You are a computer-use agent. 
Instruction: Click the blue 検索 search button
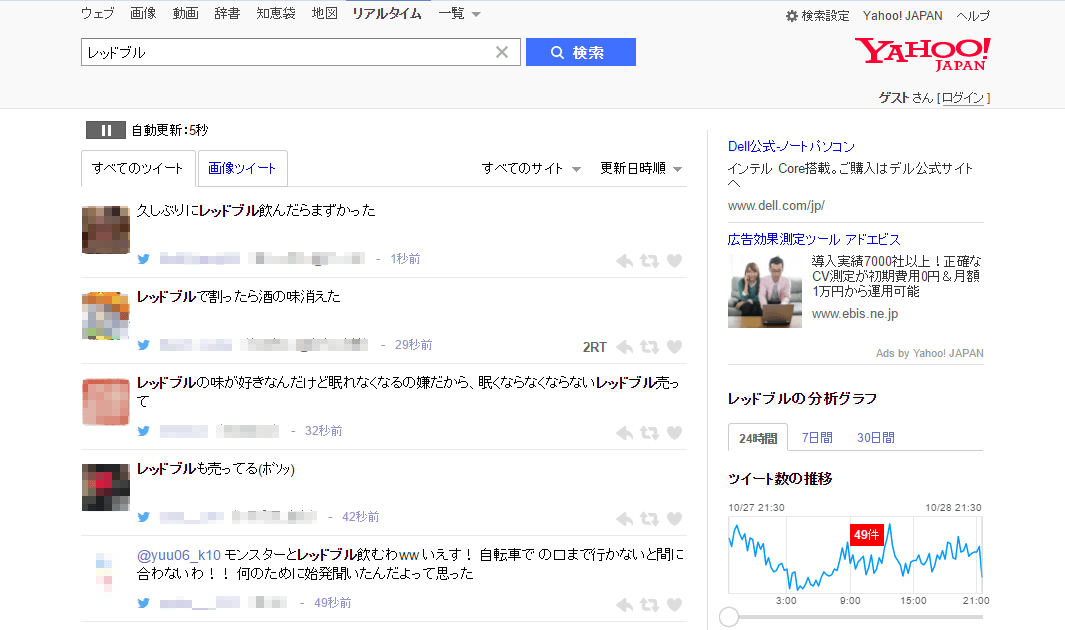tap(581, 52)
